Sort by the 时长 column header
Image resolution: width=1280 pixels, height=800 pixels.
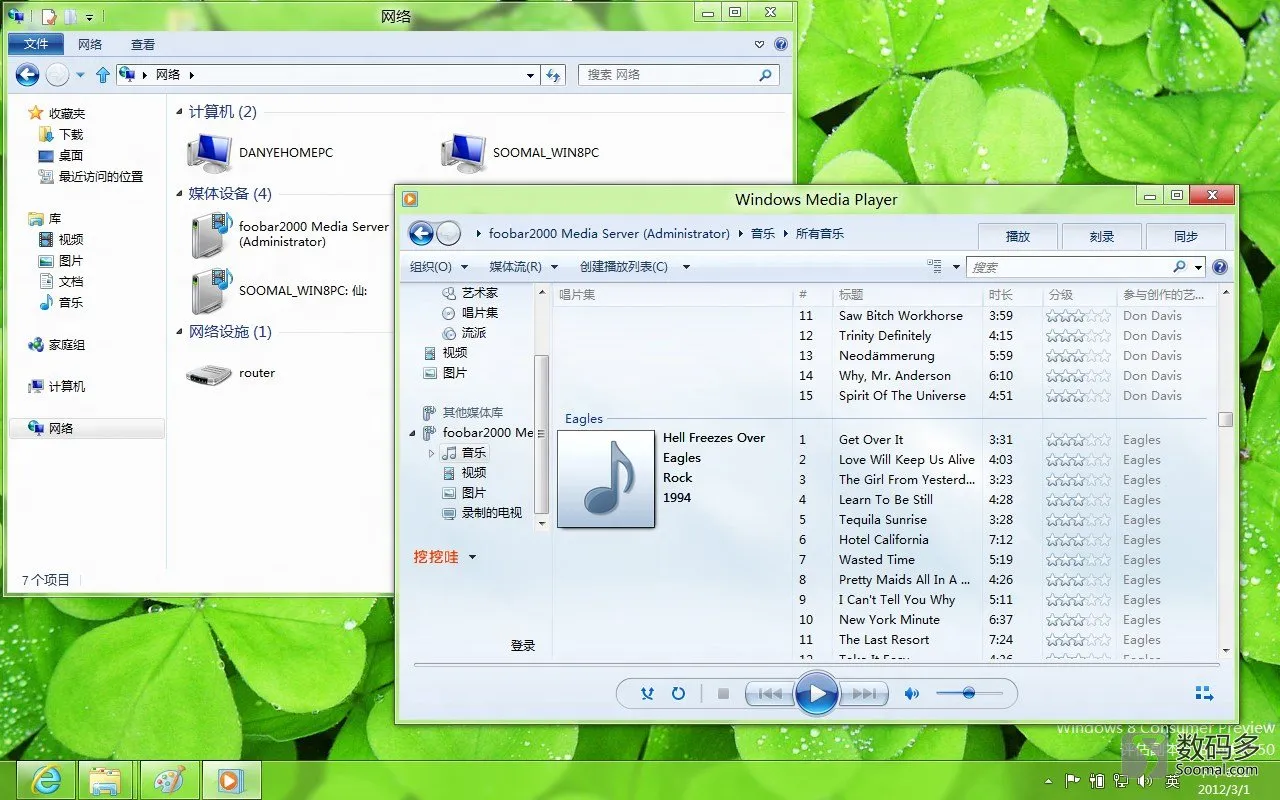pyautogui.click(x=1012, y=295)
